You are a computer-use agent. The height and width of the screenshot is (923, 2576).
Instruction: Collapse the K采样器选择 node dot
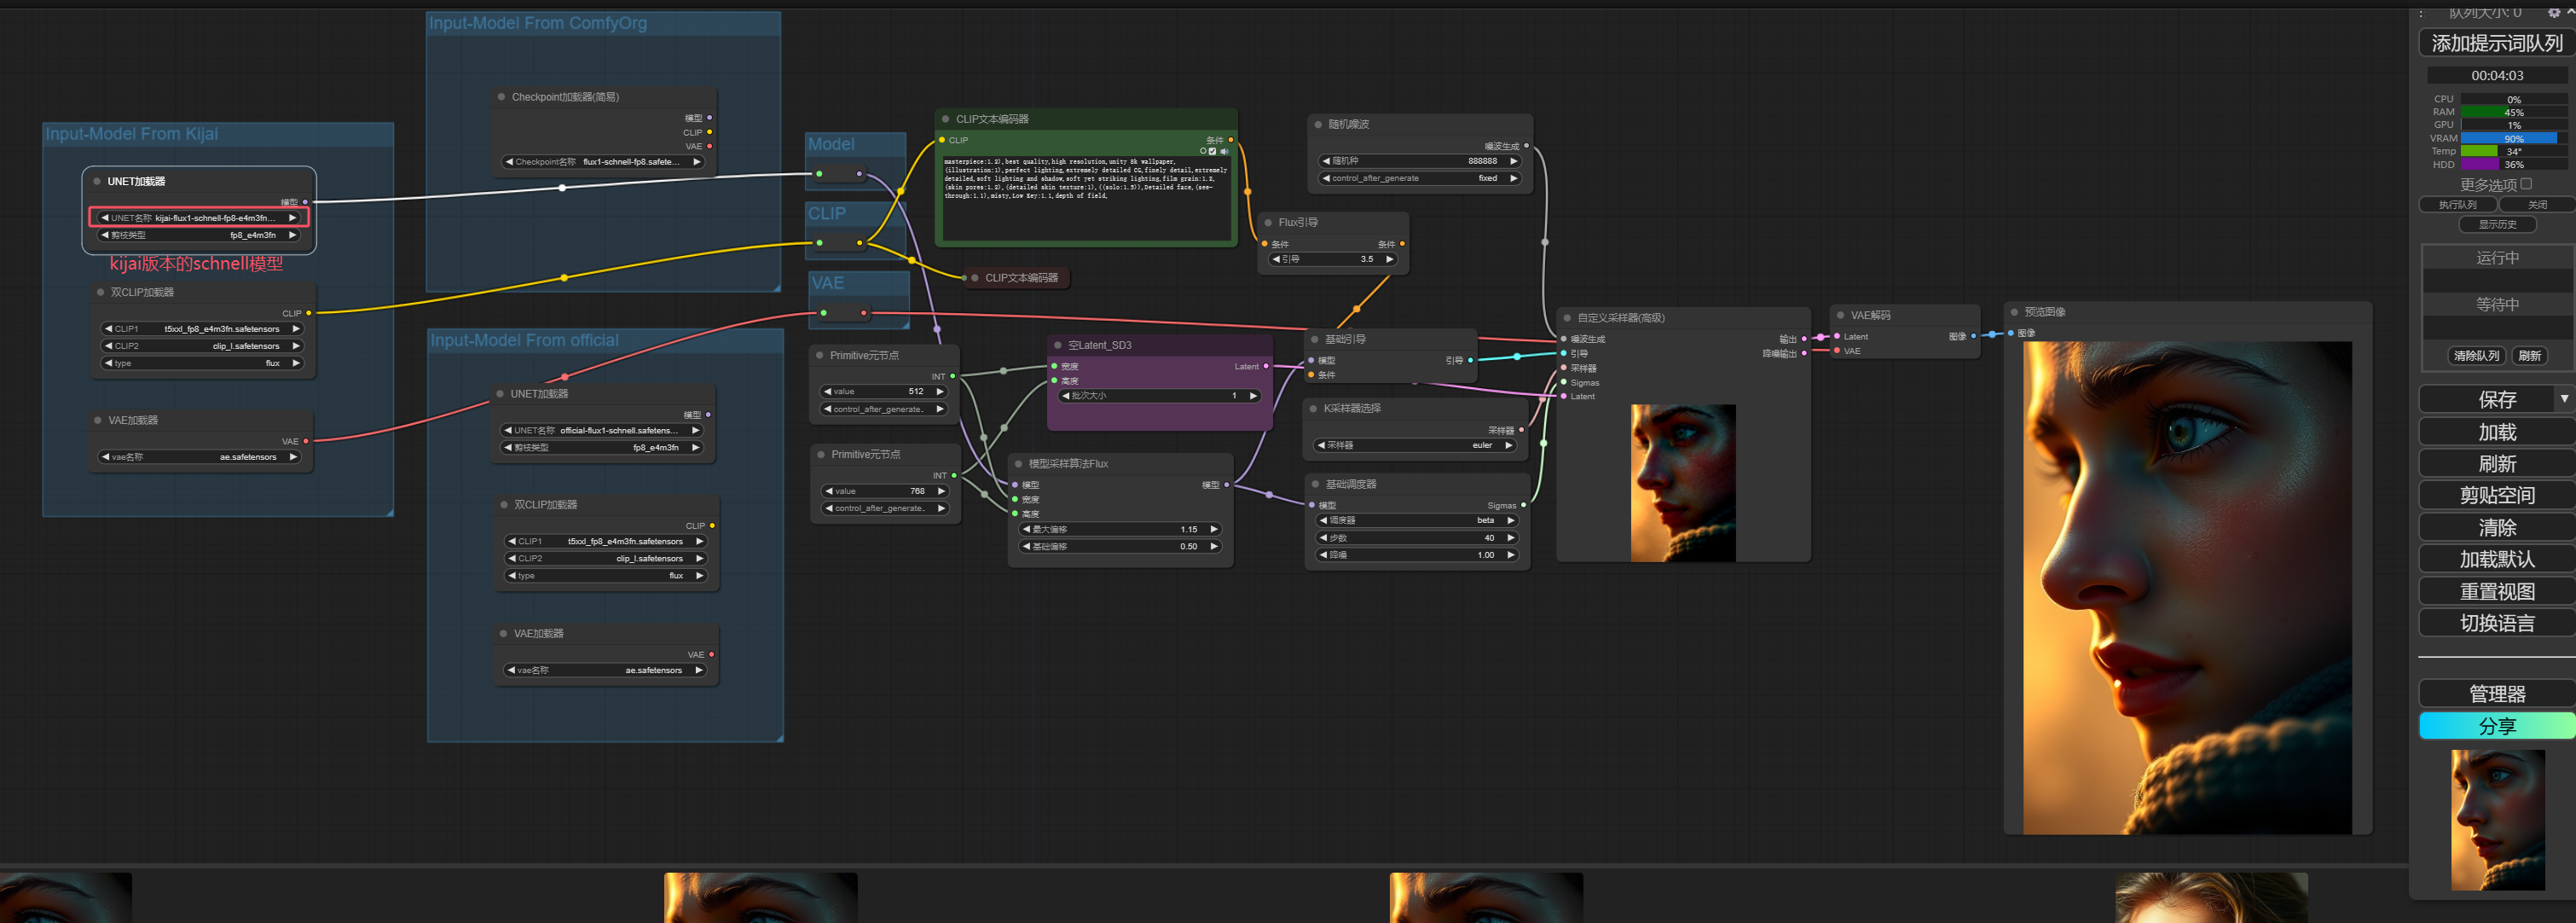point(1313,409)
